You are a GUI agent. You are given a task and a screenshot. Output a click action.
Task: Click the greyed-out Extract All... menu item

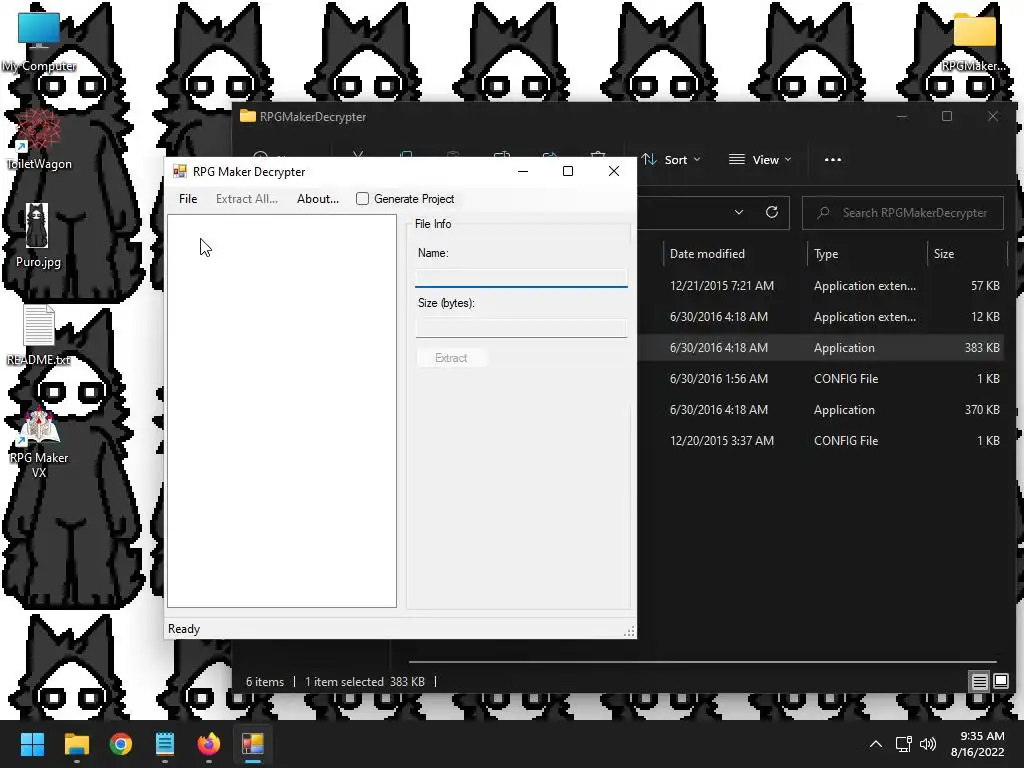(246, 199)
